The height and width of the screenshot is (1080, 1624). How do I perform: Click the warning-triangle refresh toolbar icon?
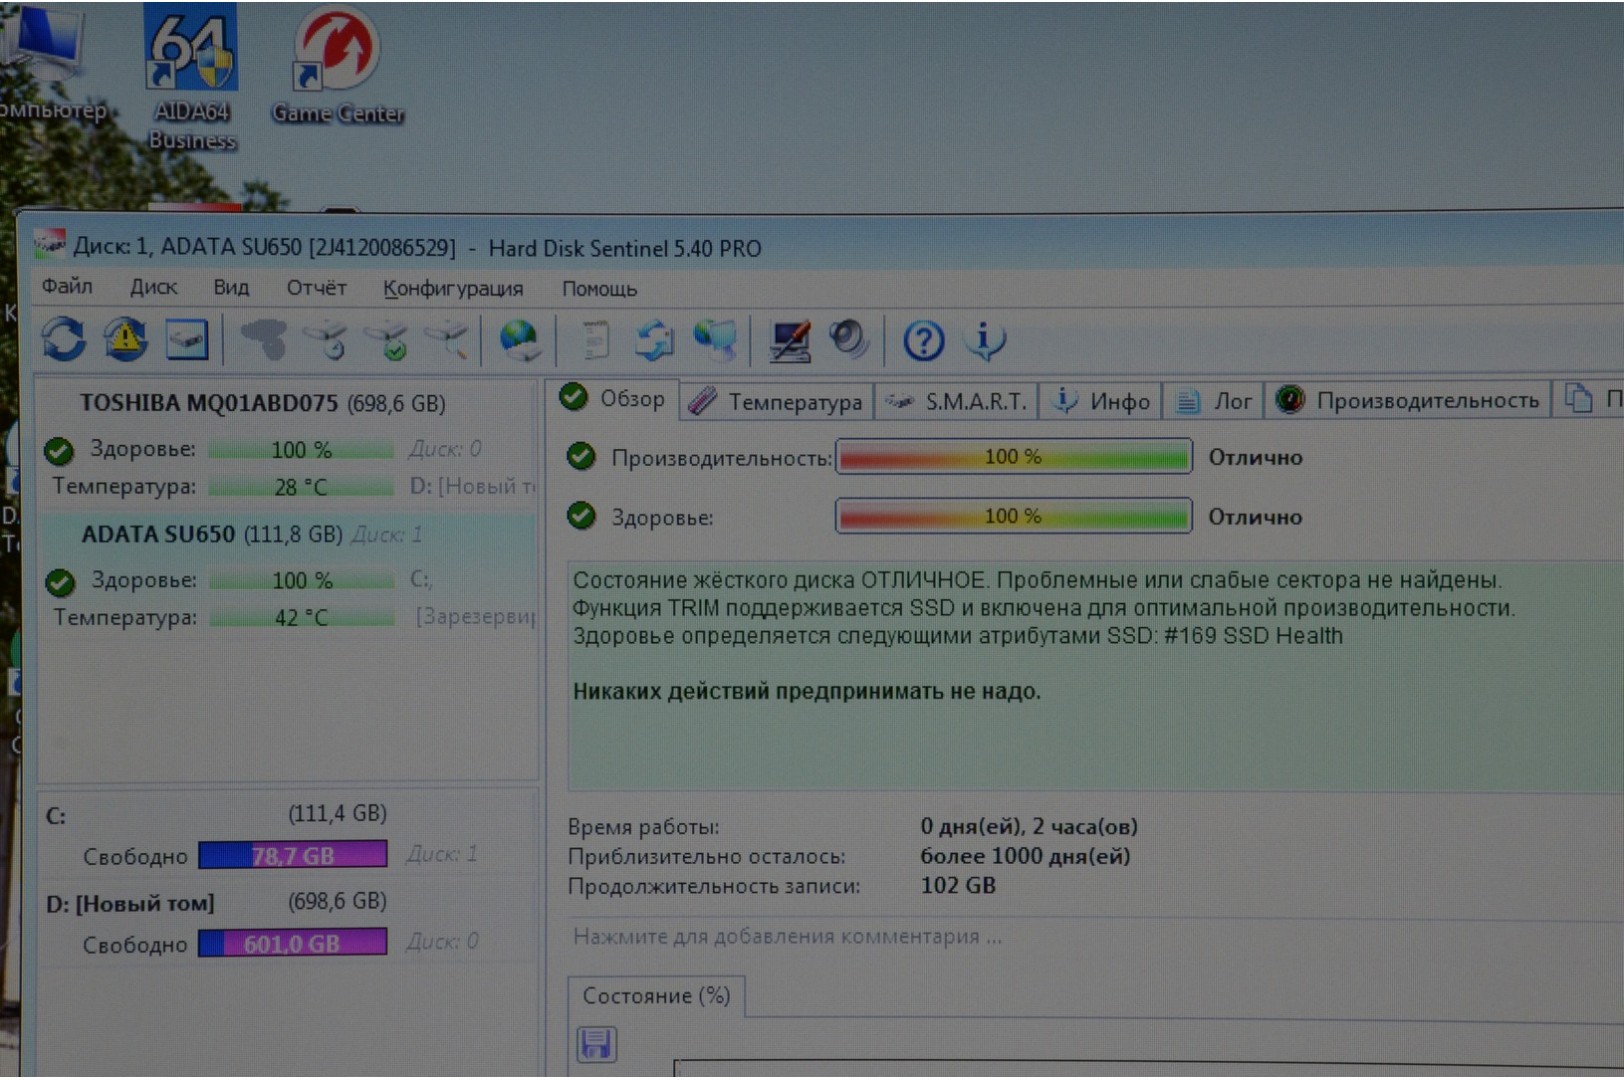125,339
